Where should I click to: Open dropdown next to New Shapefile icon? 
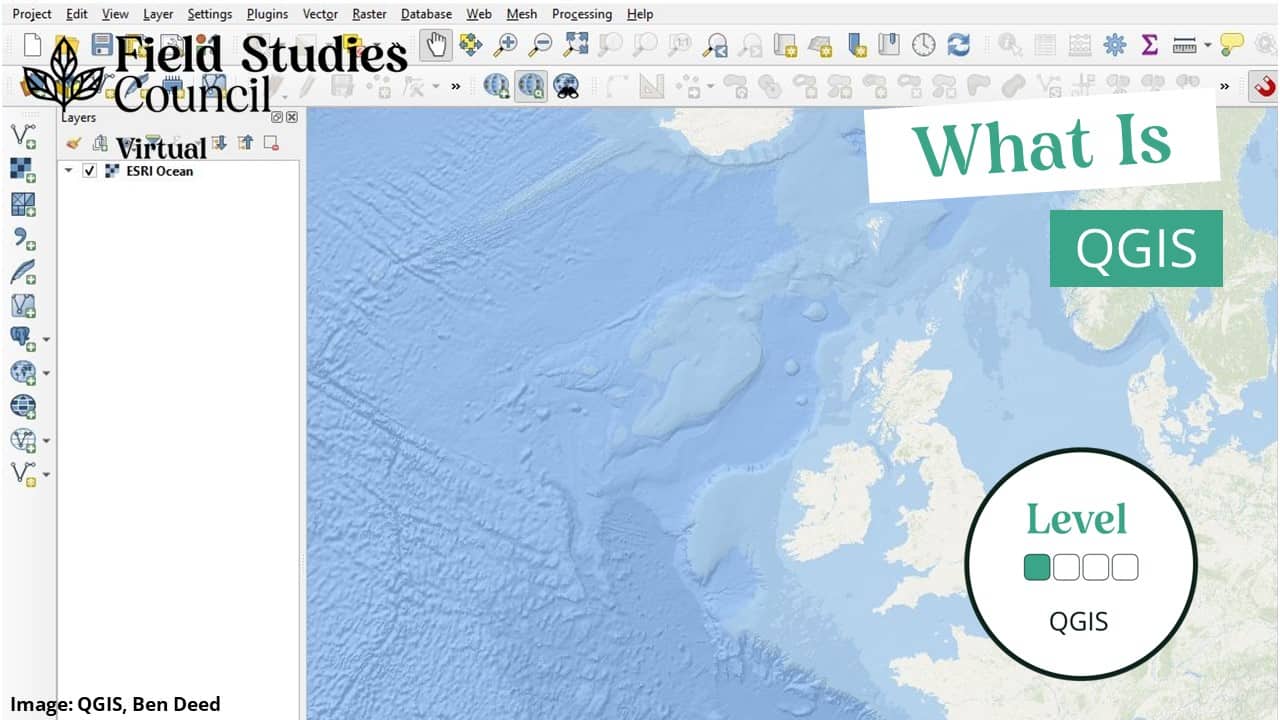(46, 474)
